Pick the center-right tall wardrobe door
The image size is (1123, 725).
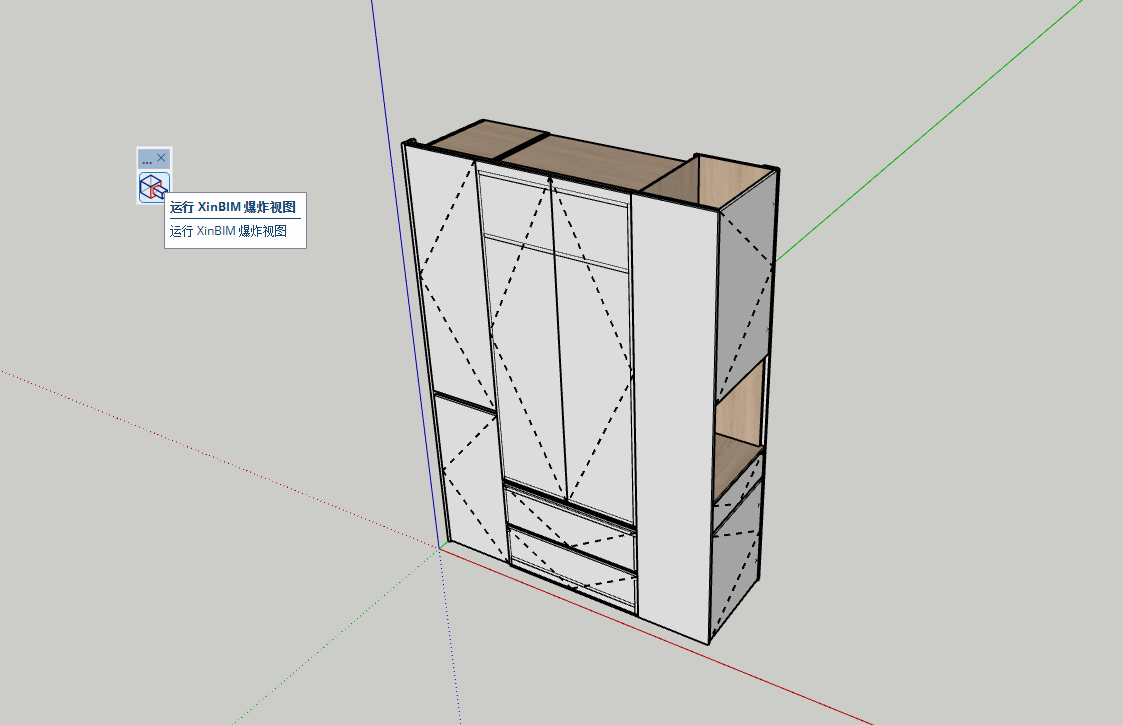coord(597,380)
